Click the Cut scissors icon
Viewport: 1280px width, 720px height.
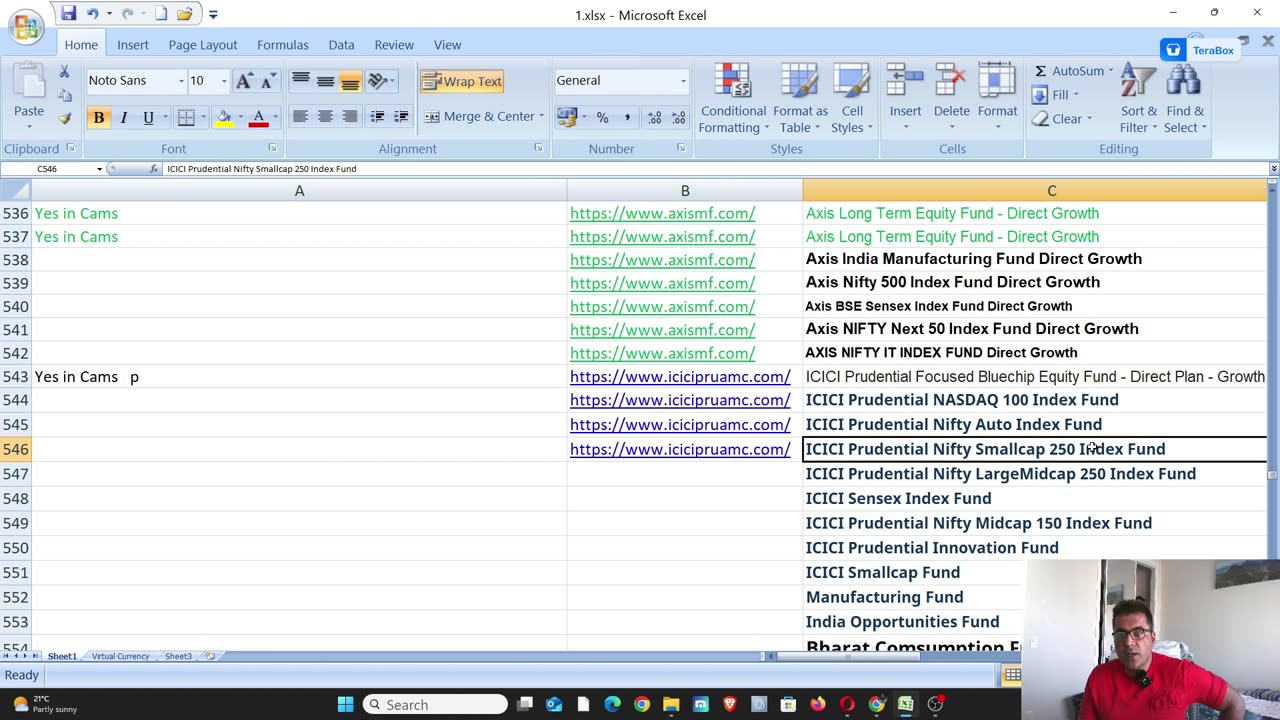[x=64, y=72]
